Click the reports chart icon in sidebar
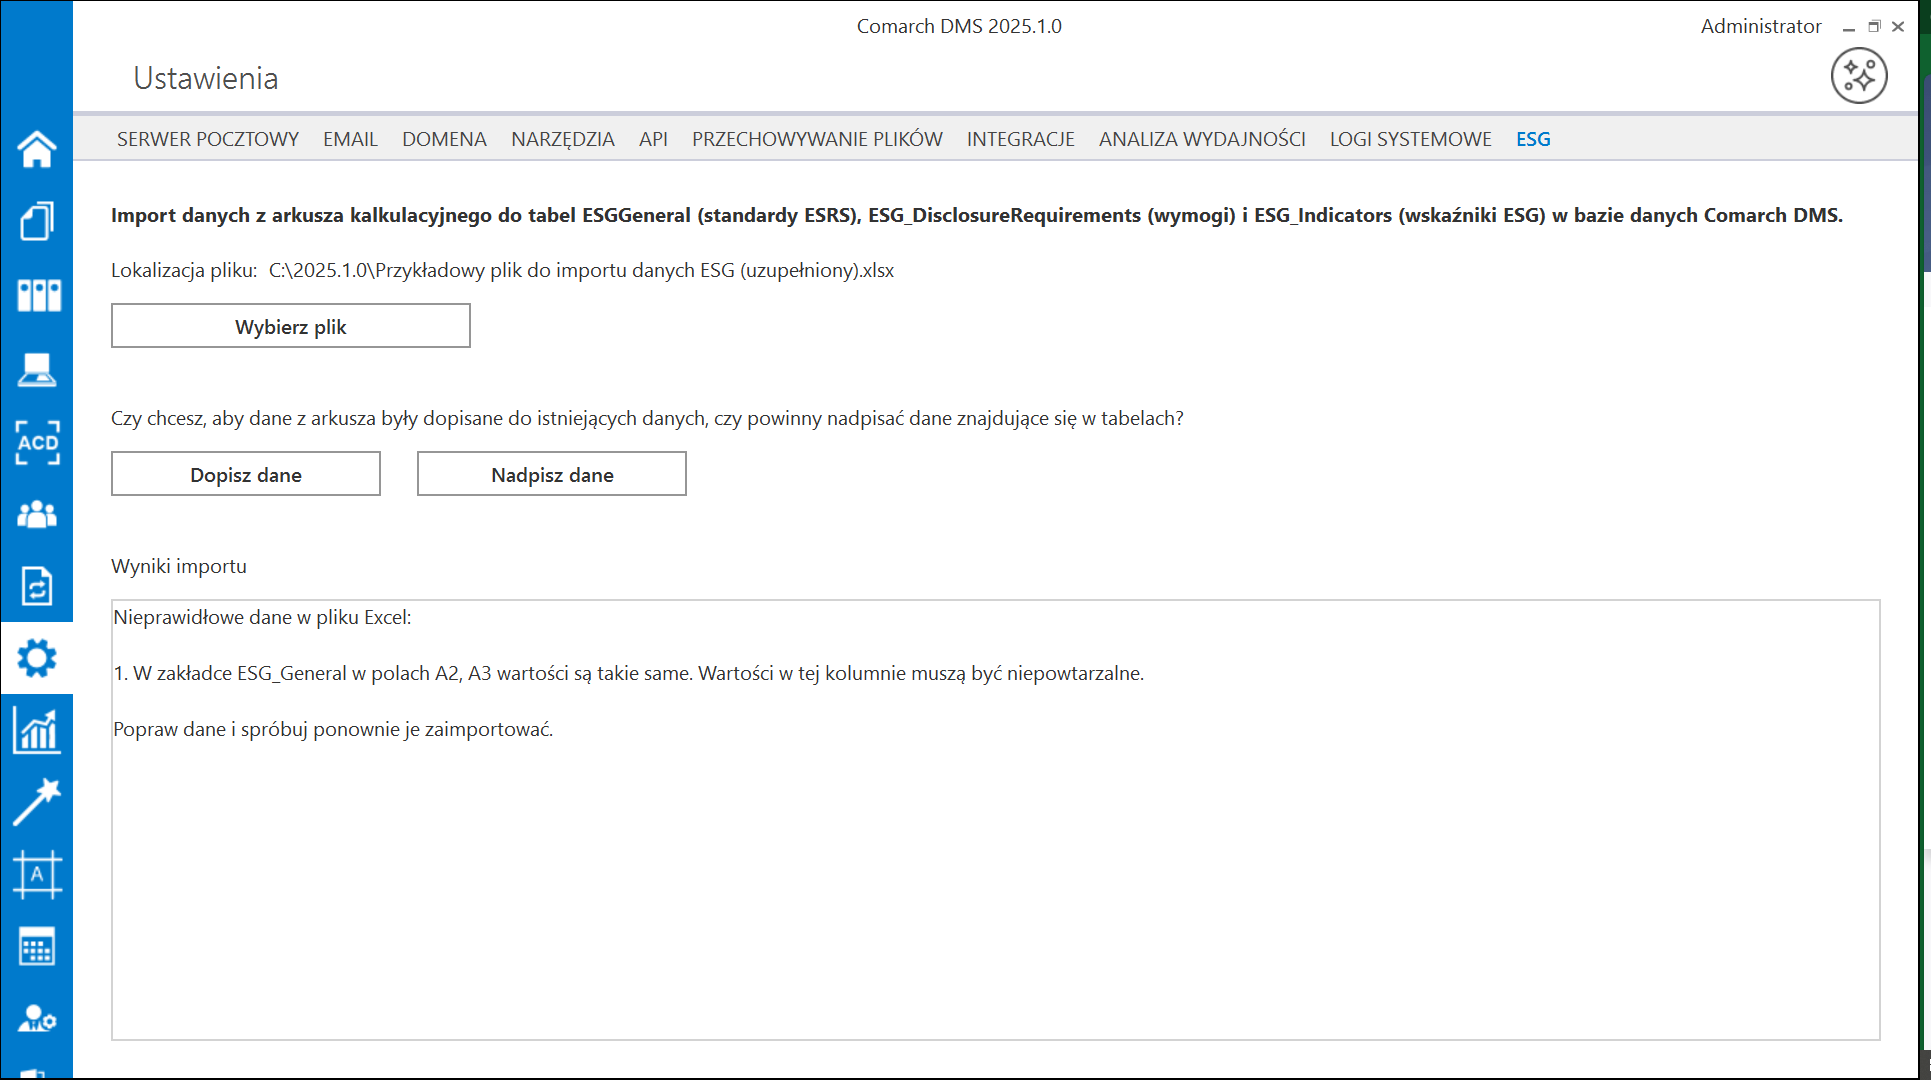 [x=37, y=730]
